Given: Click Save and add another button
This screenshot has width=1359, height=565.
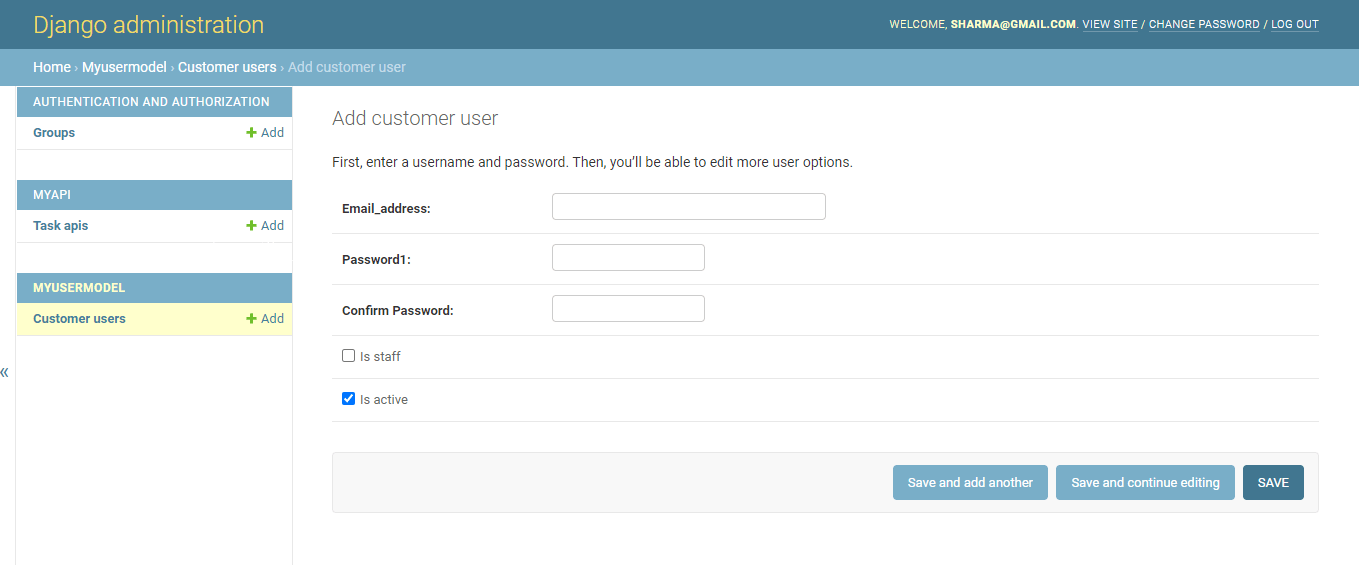Looking at the screenshot, I should pos(970,483).
